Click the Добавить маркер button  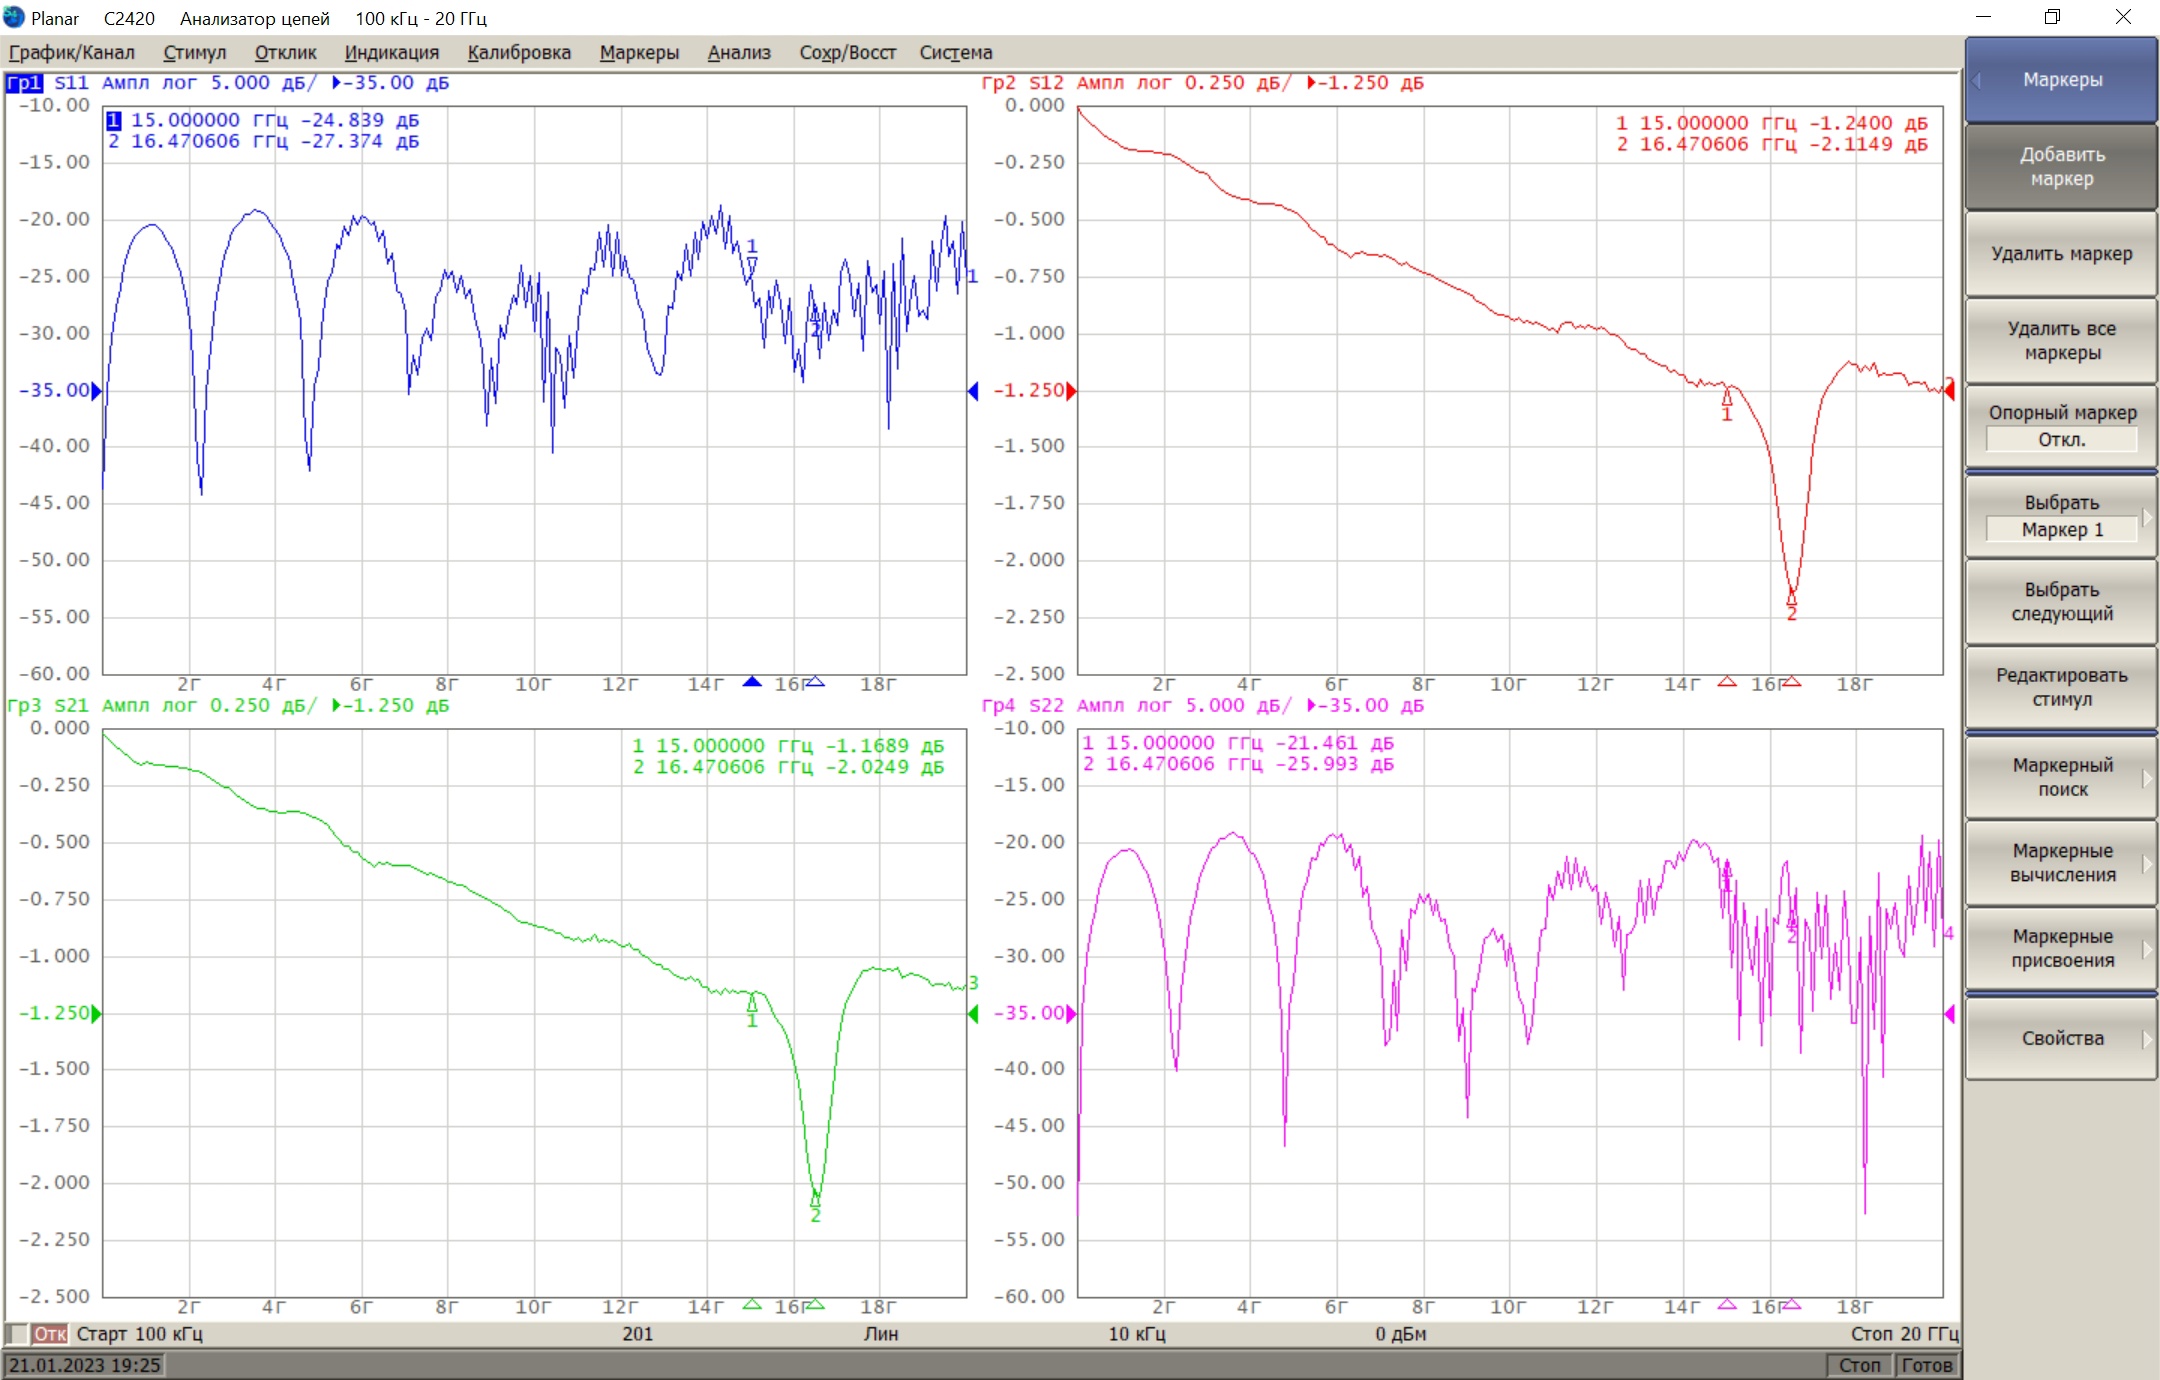click(x=2061, y=167)
